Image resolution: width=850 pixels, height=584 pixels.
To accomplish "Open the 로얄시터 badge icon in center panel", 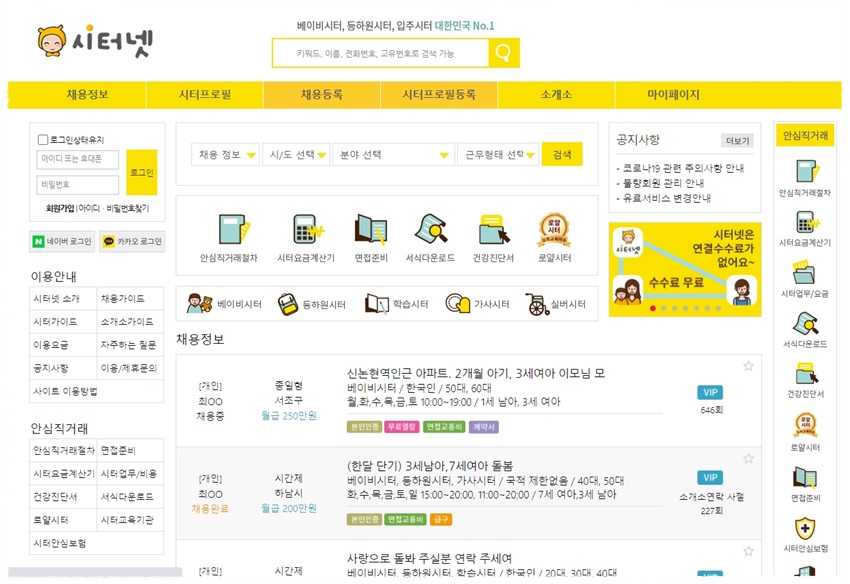I will (x=554, y=229).
